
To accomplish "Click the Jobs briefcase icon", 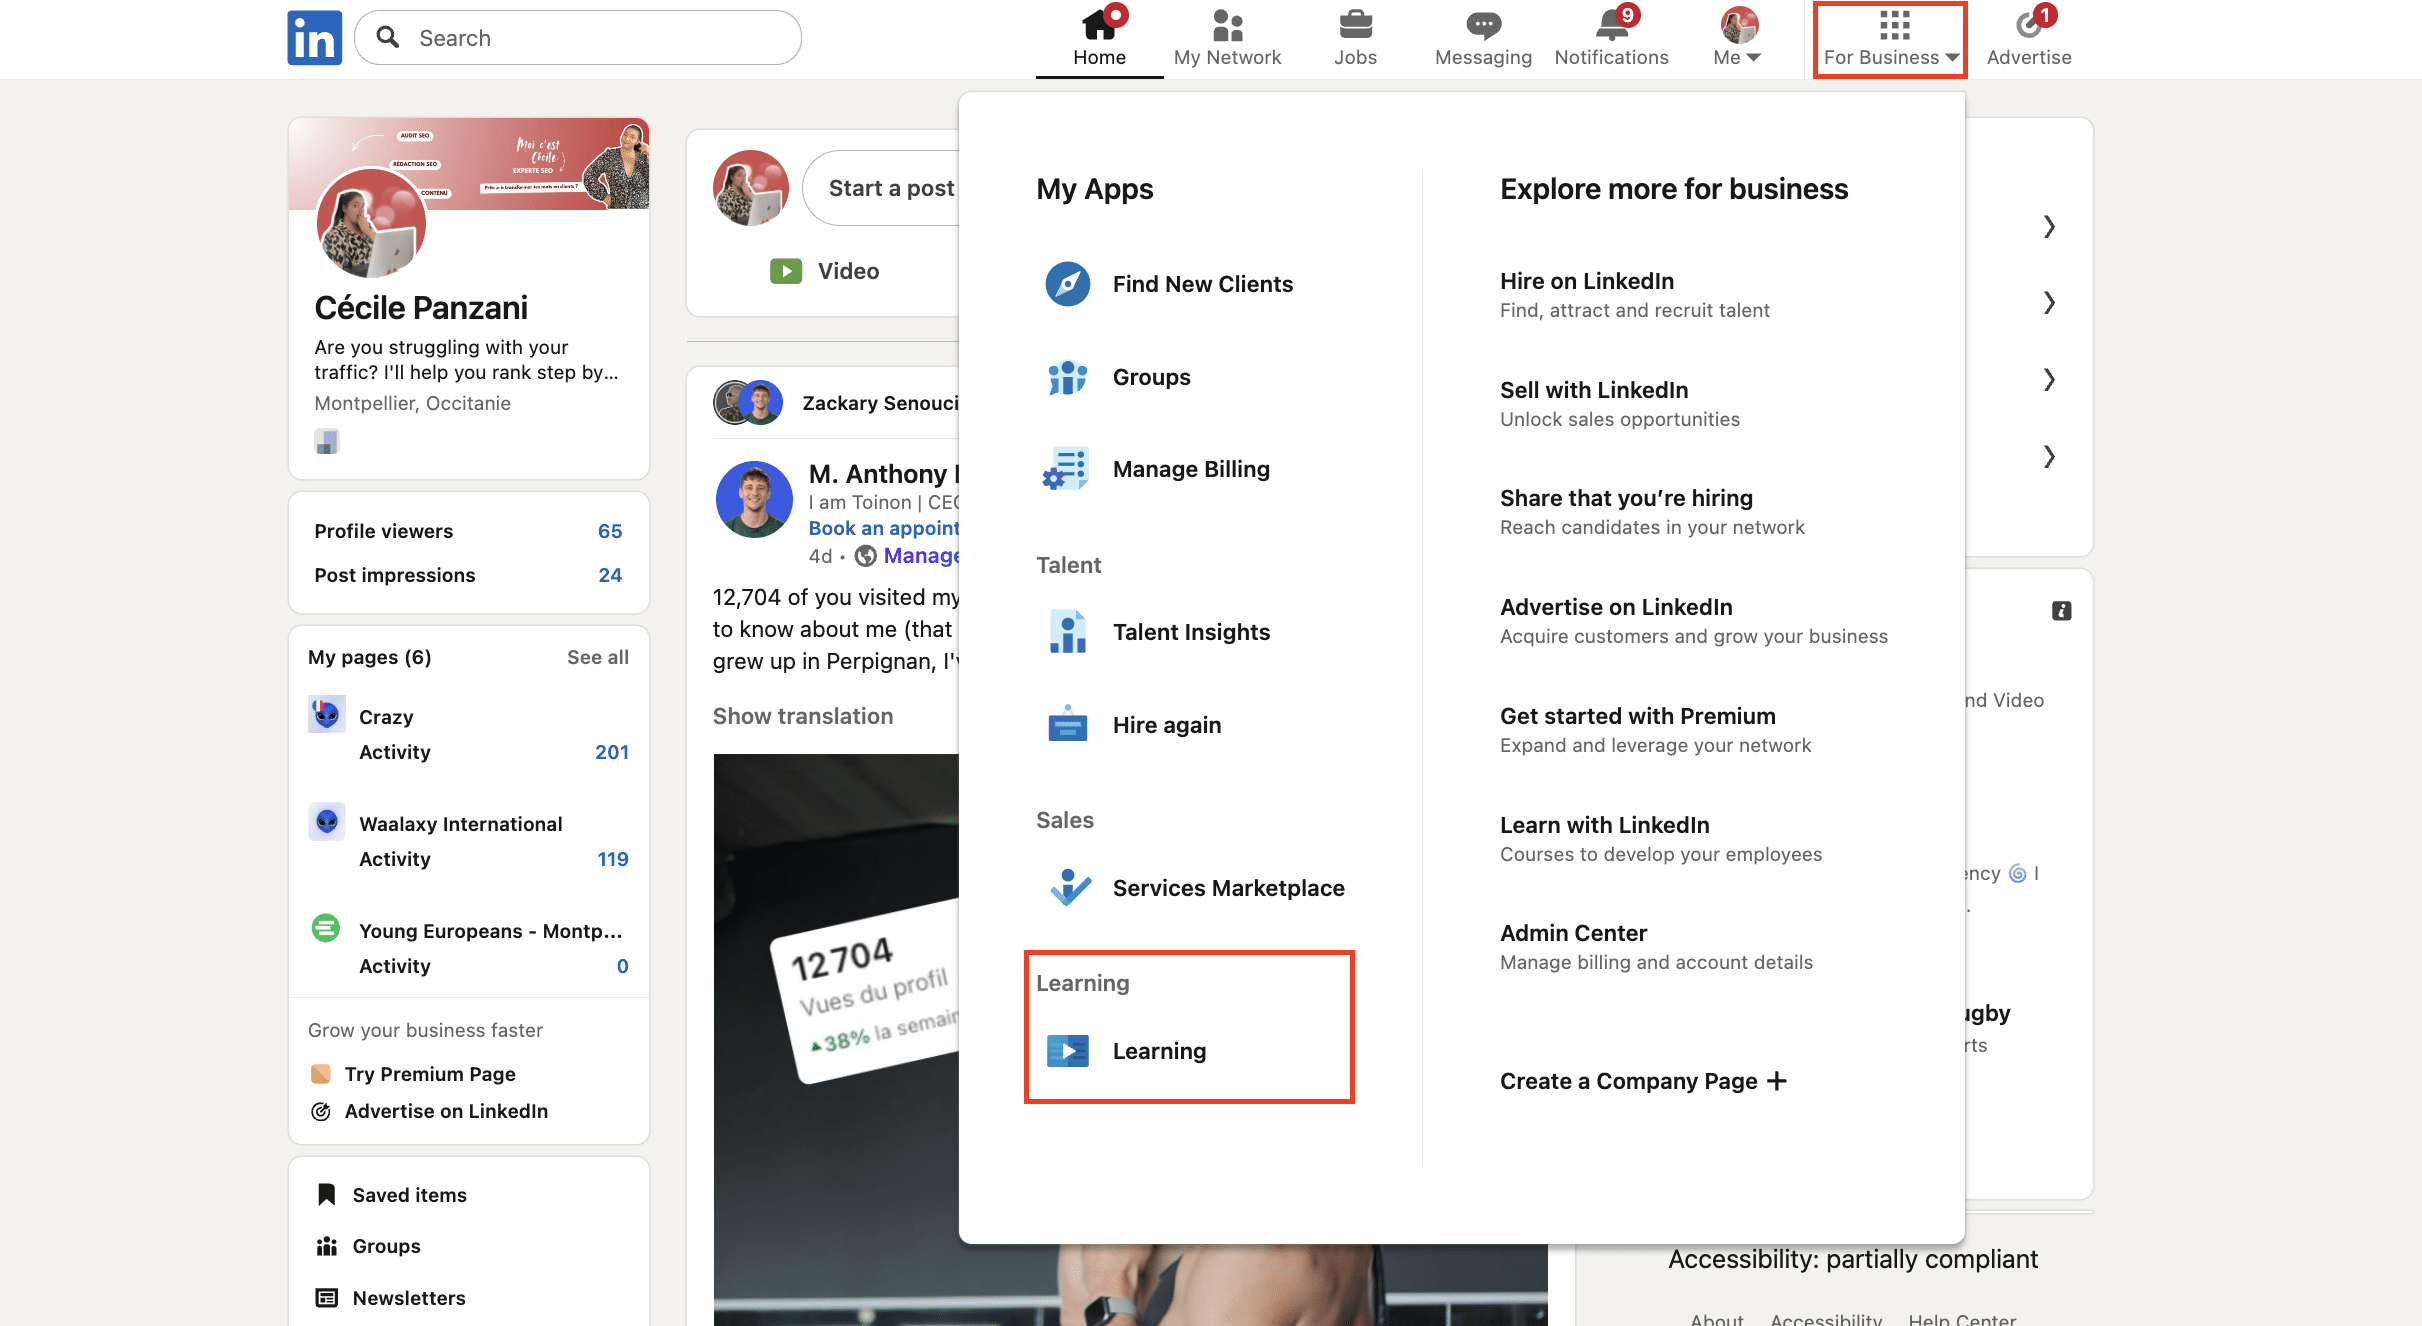I will (x=1355, y=26).
